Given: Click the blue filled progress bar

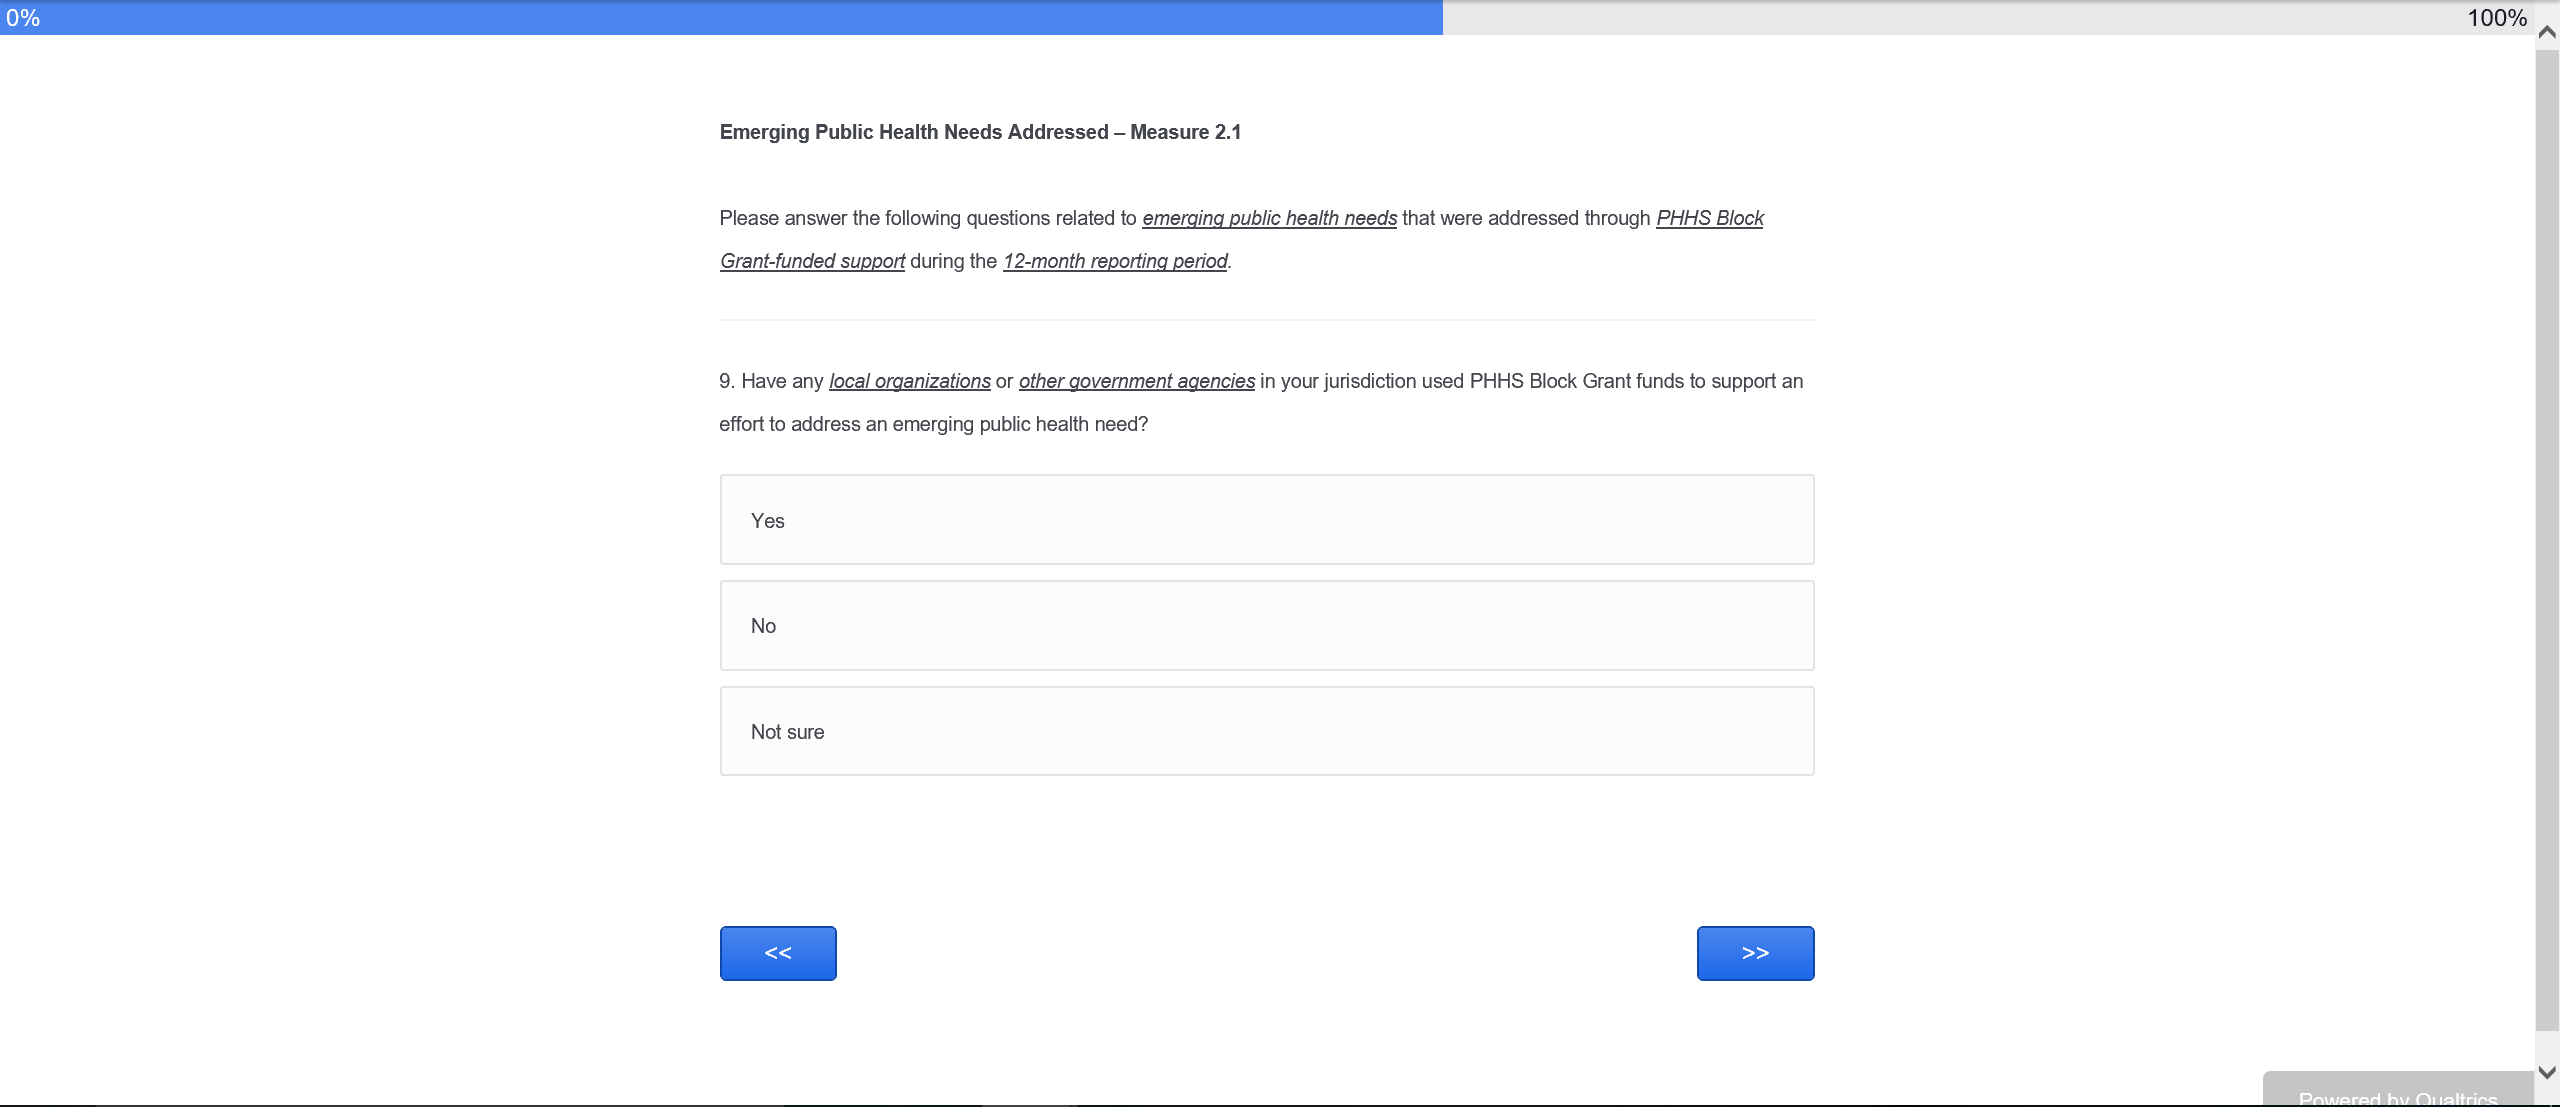Looking at the screenshot, I should coord(720,18).
